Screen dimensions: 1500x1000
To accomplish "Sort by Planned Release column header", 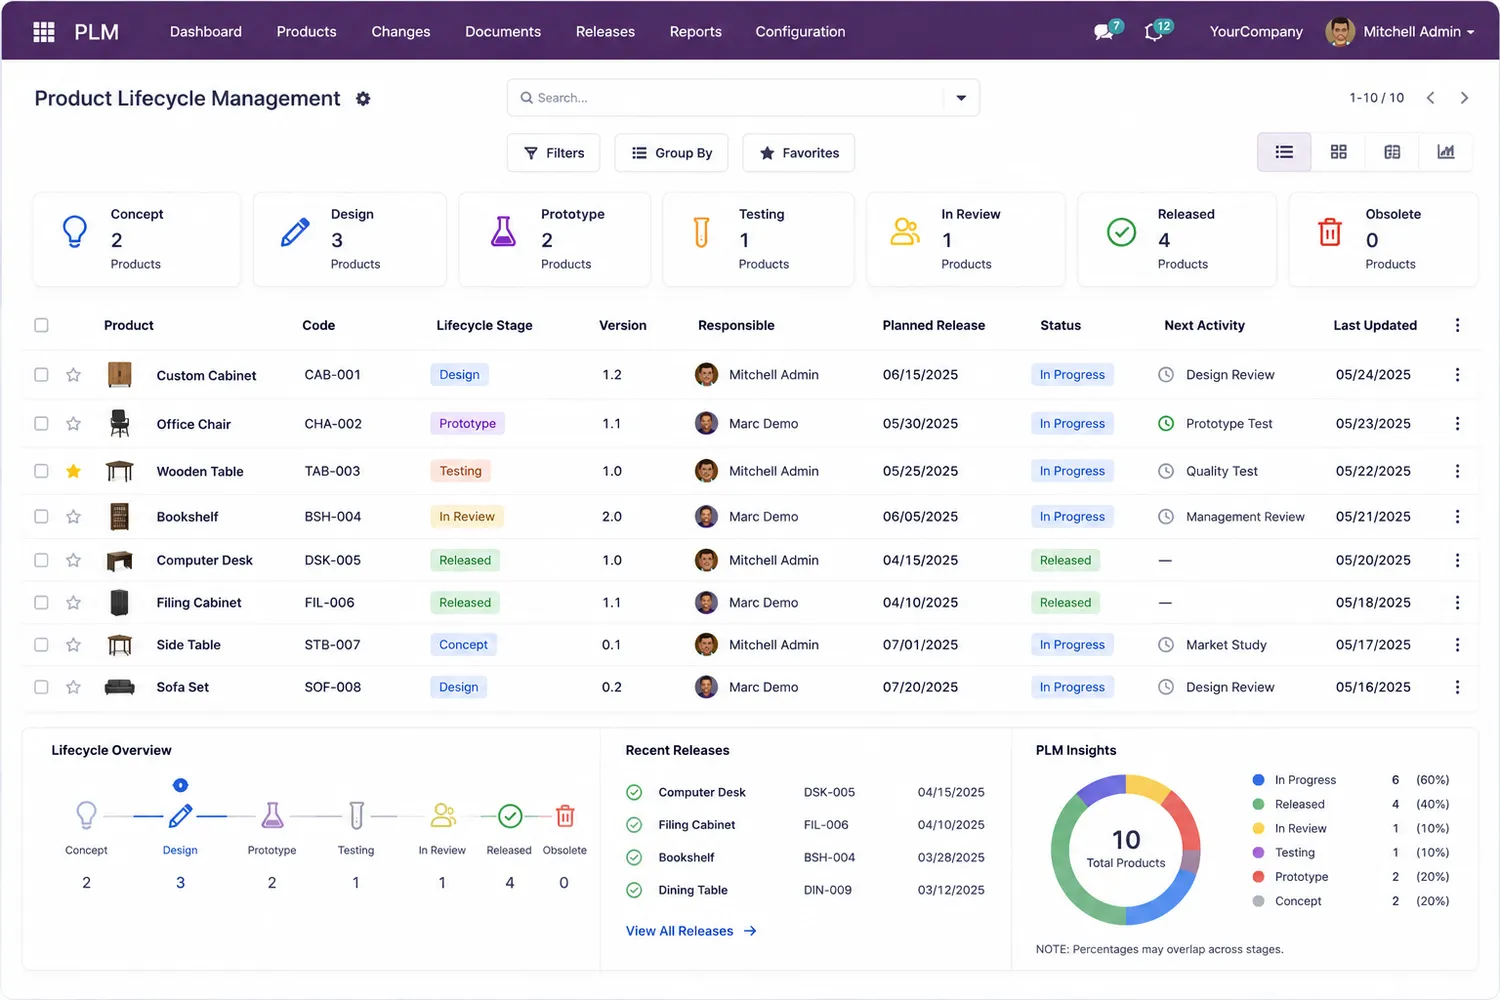I will click(x=934, y=325).
